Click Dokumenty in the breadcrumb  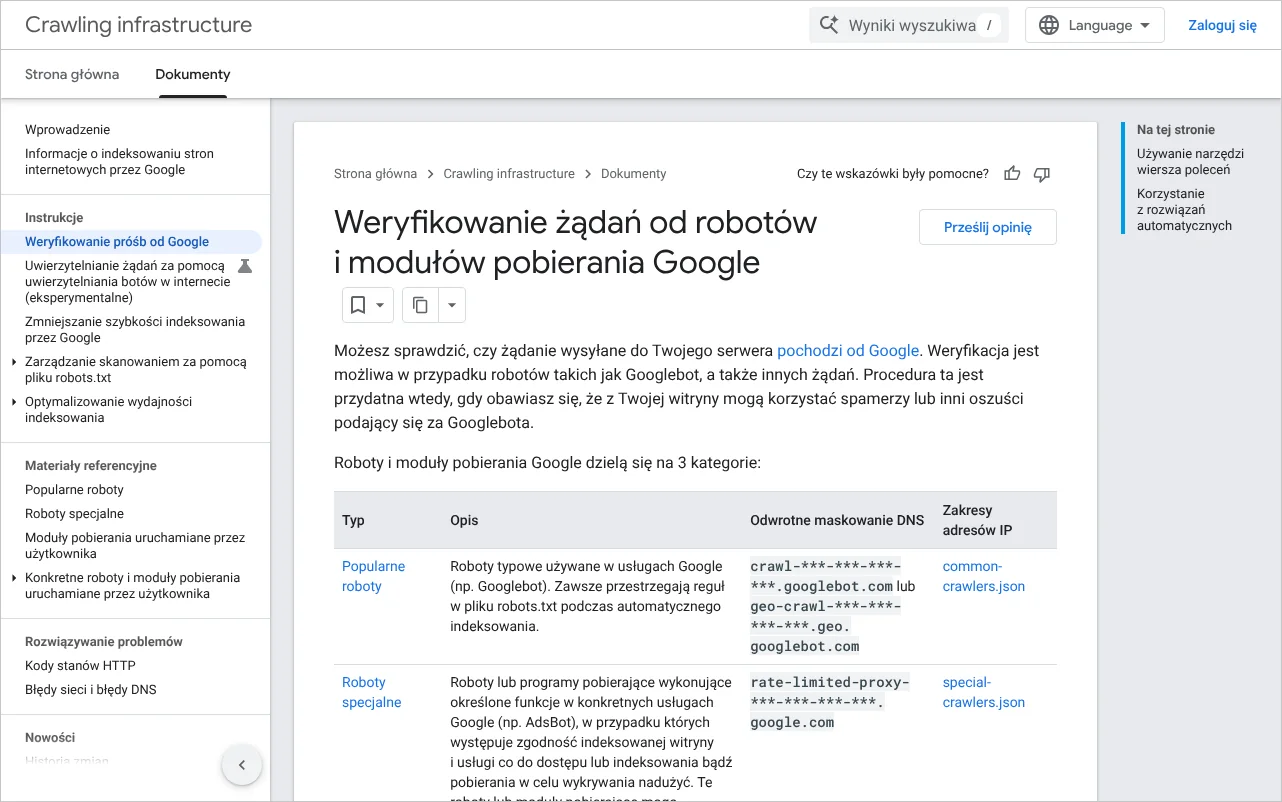tap(633, 174)
